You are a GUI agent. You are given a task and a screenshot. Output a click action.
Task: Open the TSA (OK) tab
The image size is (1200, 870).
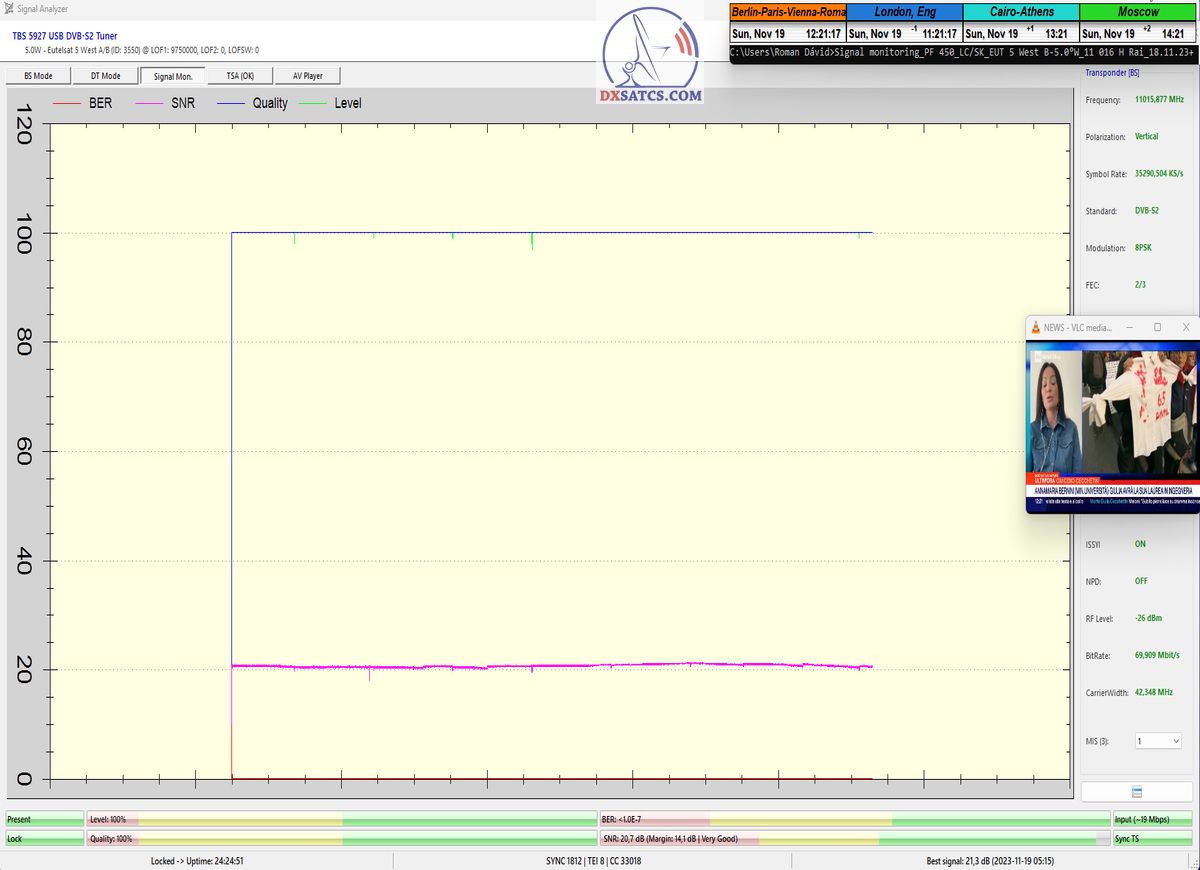[x=240, y=76]
